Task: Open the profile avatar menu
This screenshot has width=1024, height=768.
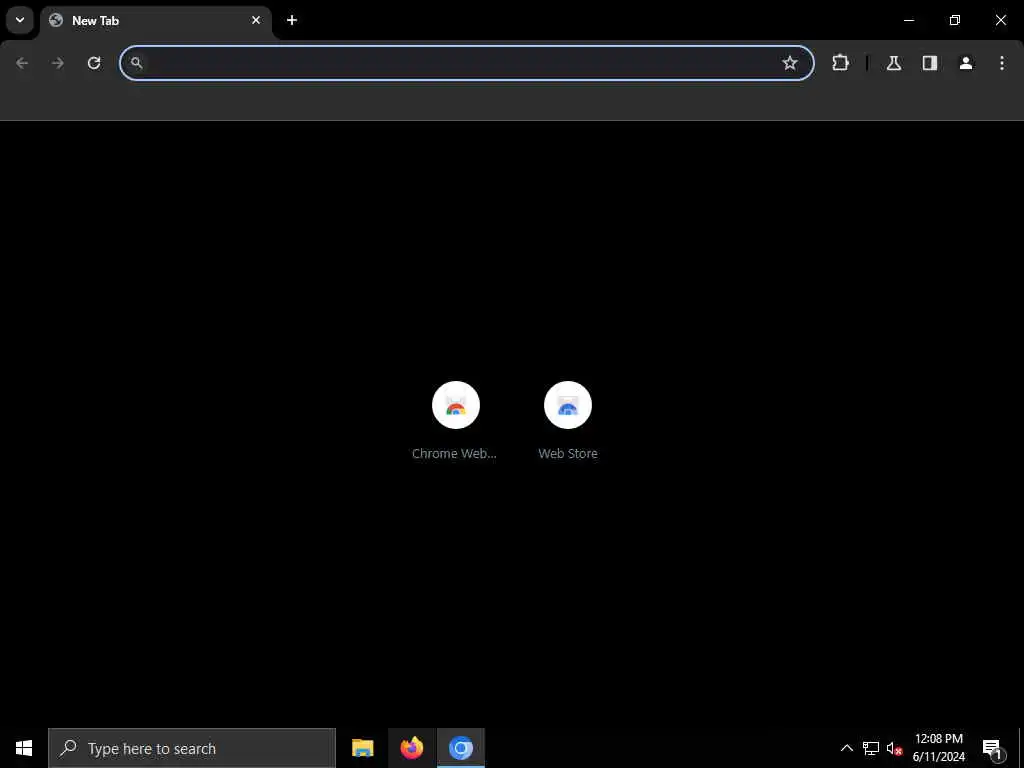Action: coord(966,63)
